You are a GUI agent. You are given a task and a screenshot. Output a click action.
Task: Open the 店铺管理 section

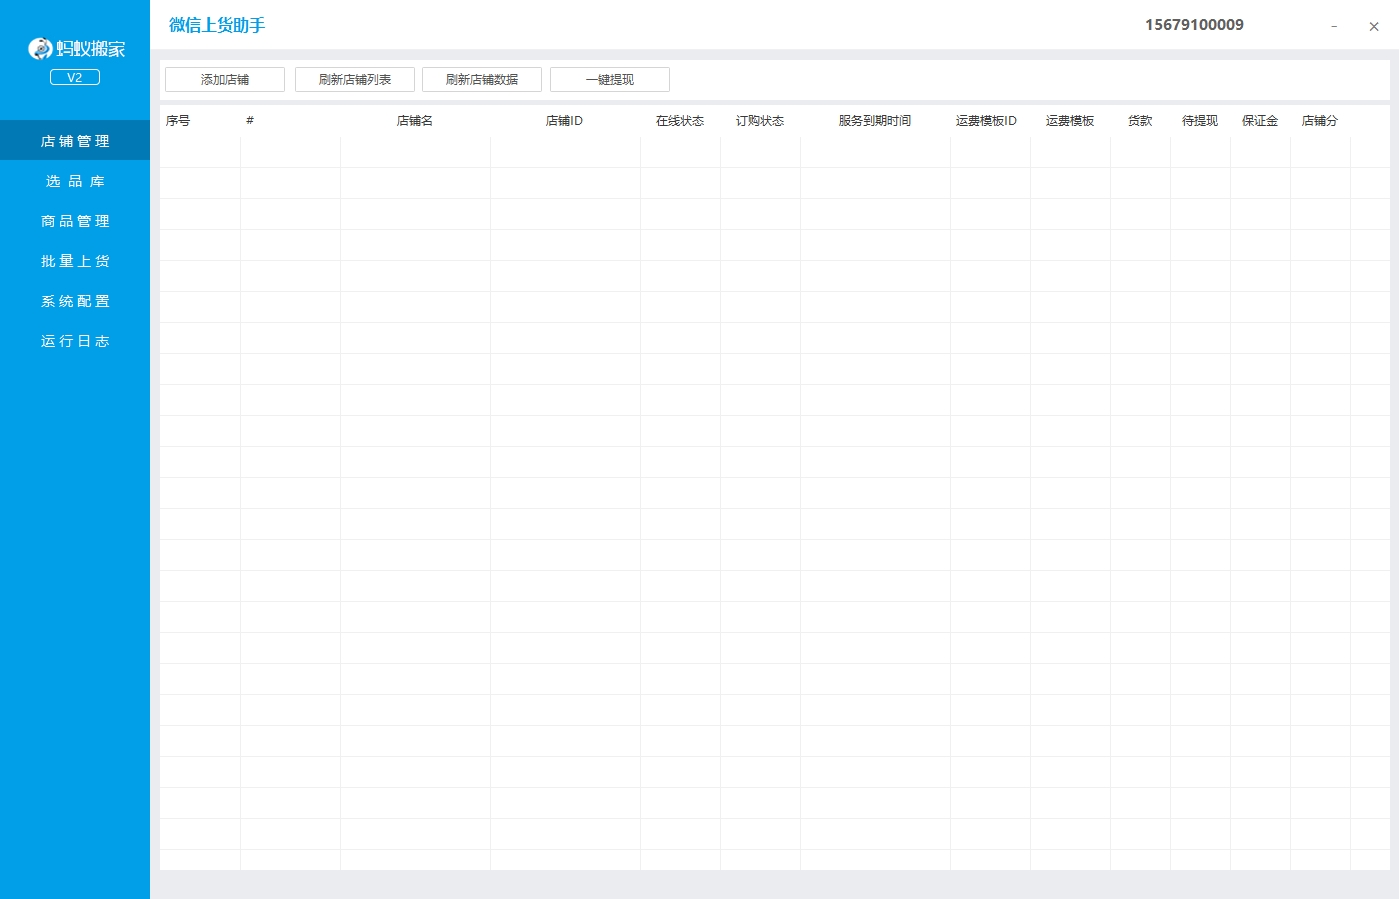click(x=75, y=141)
